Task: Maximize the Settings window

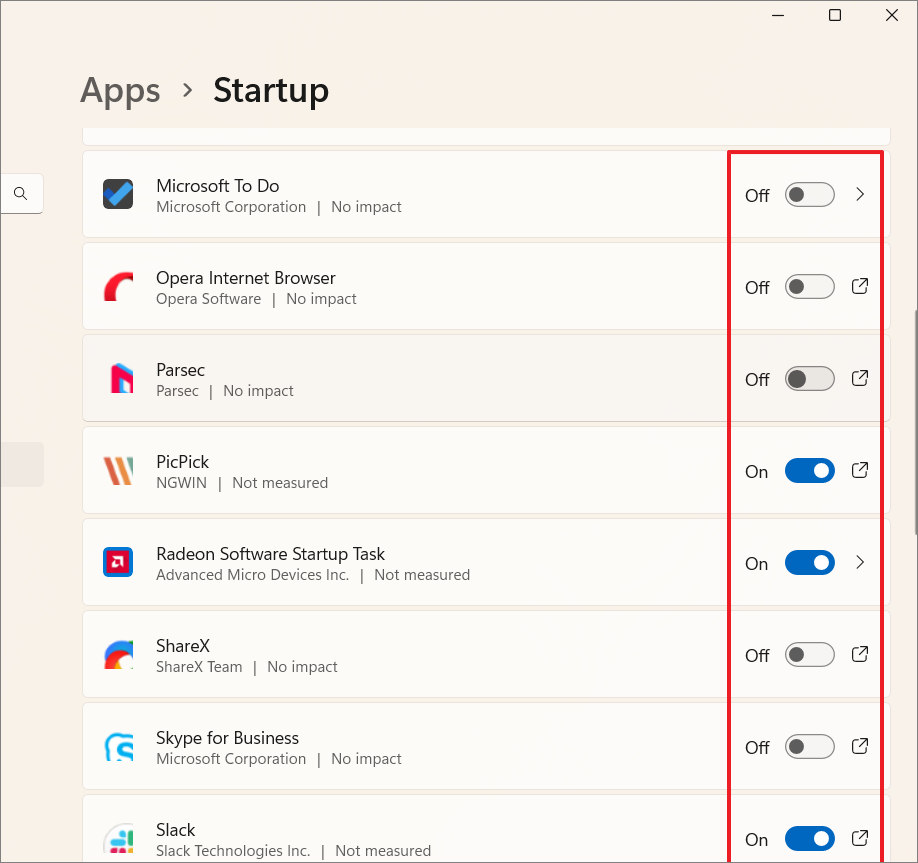Action: [835, 15]
